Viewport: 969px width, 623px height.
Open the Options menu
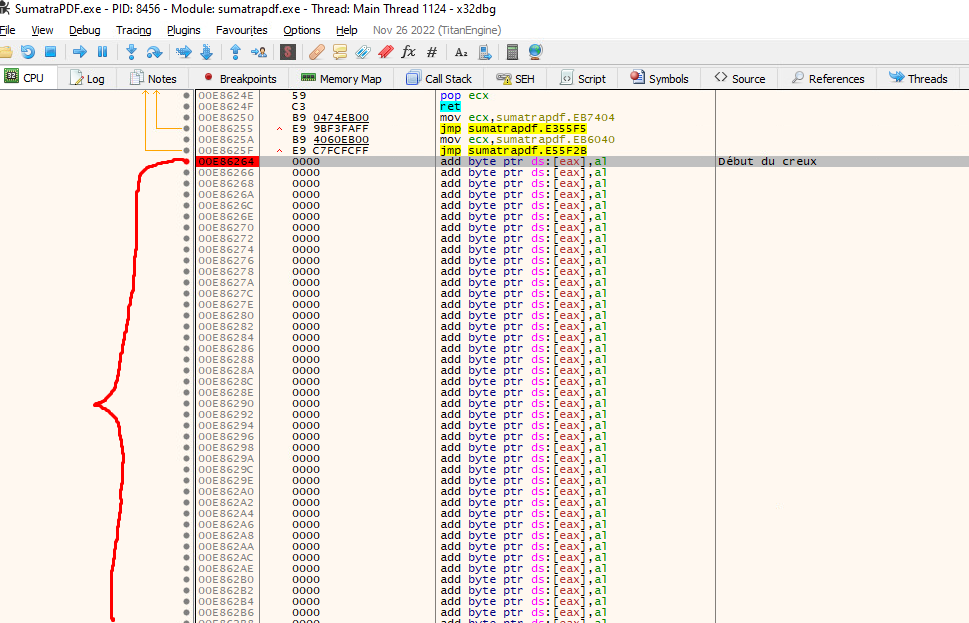[x=302, y=30]
